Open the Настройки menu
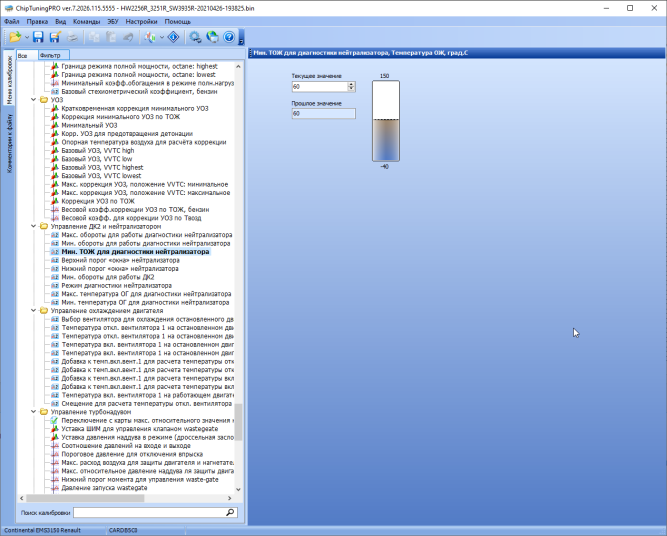The image size is (667, 536). coord(141,21)
